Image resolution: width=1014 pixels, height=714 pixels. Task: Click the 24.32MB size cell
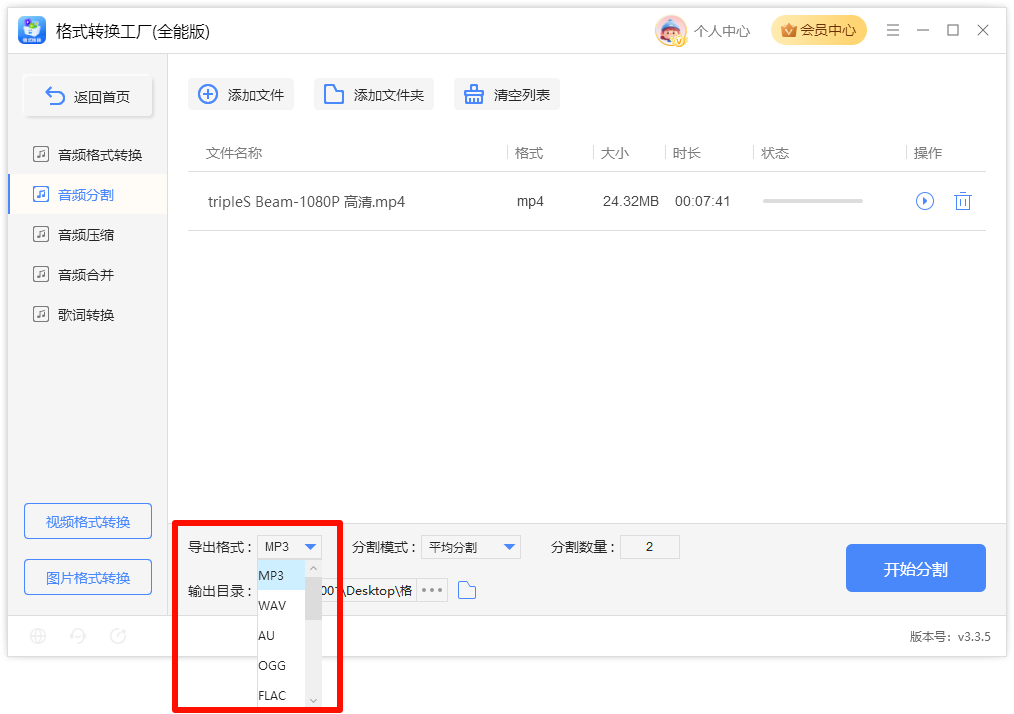point(631,202)
